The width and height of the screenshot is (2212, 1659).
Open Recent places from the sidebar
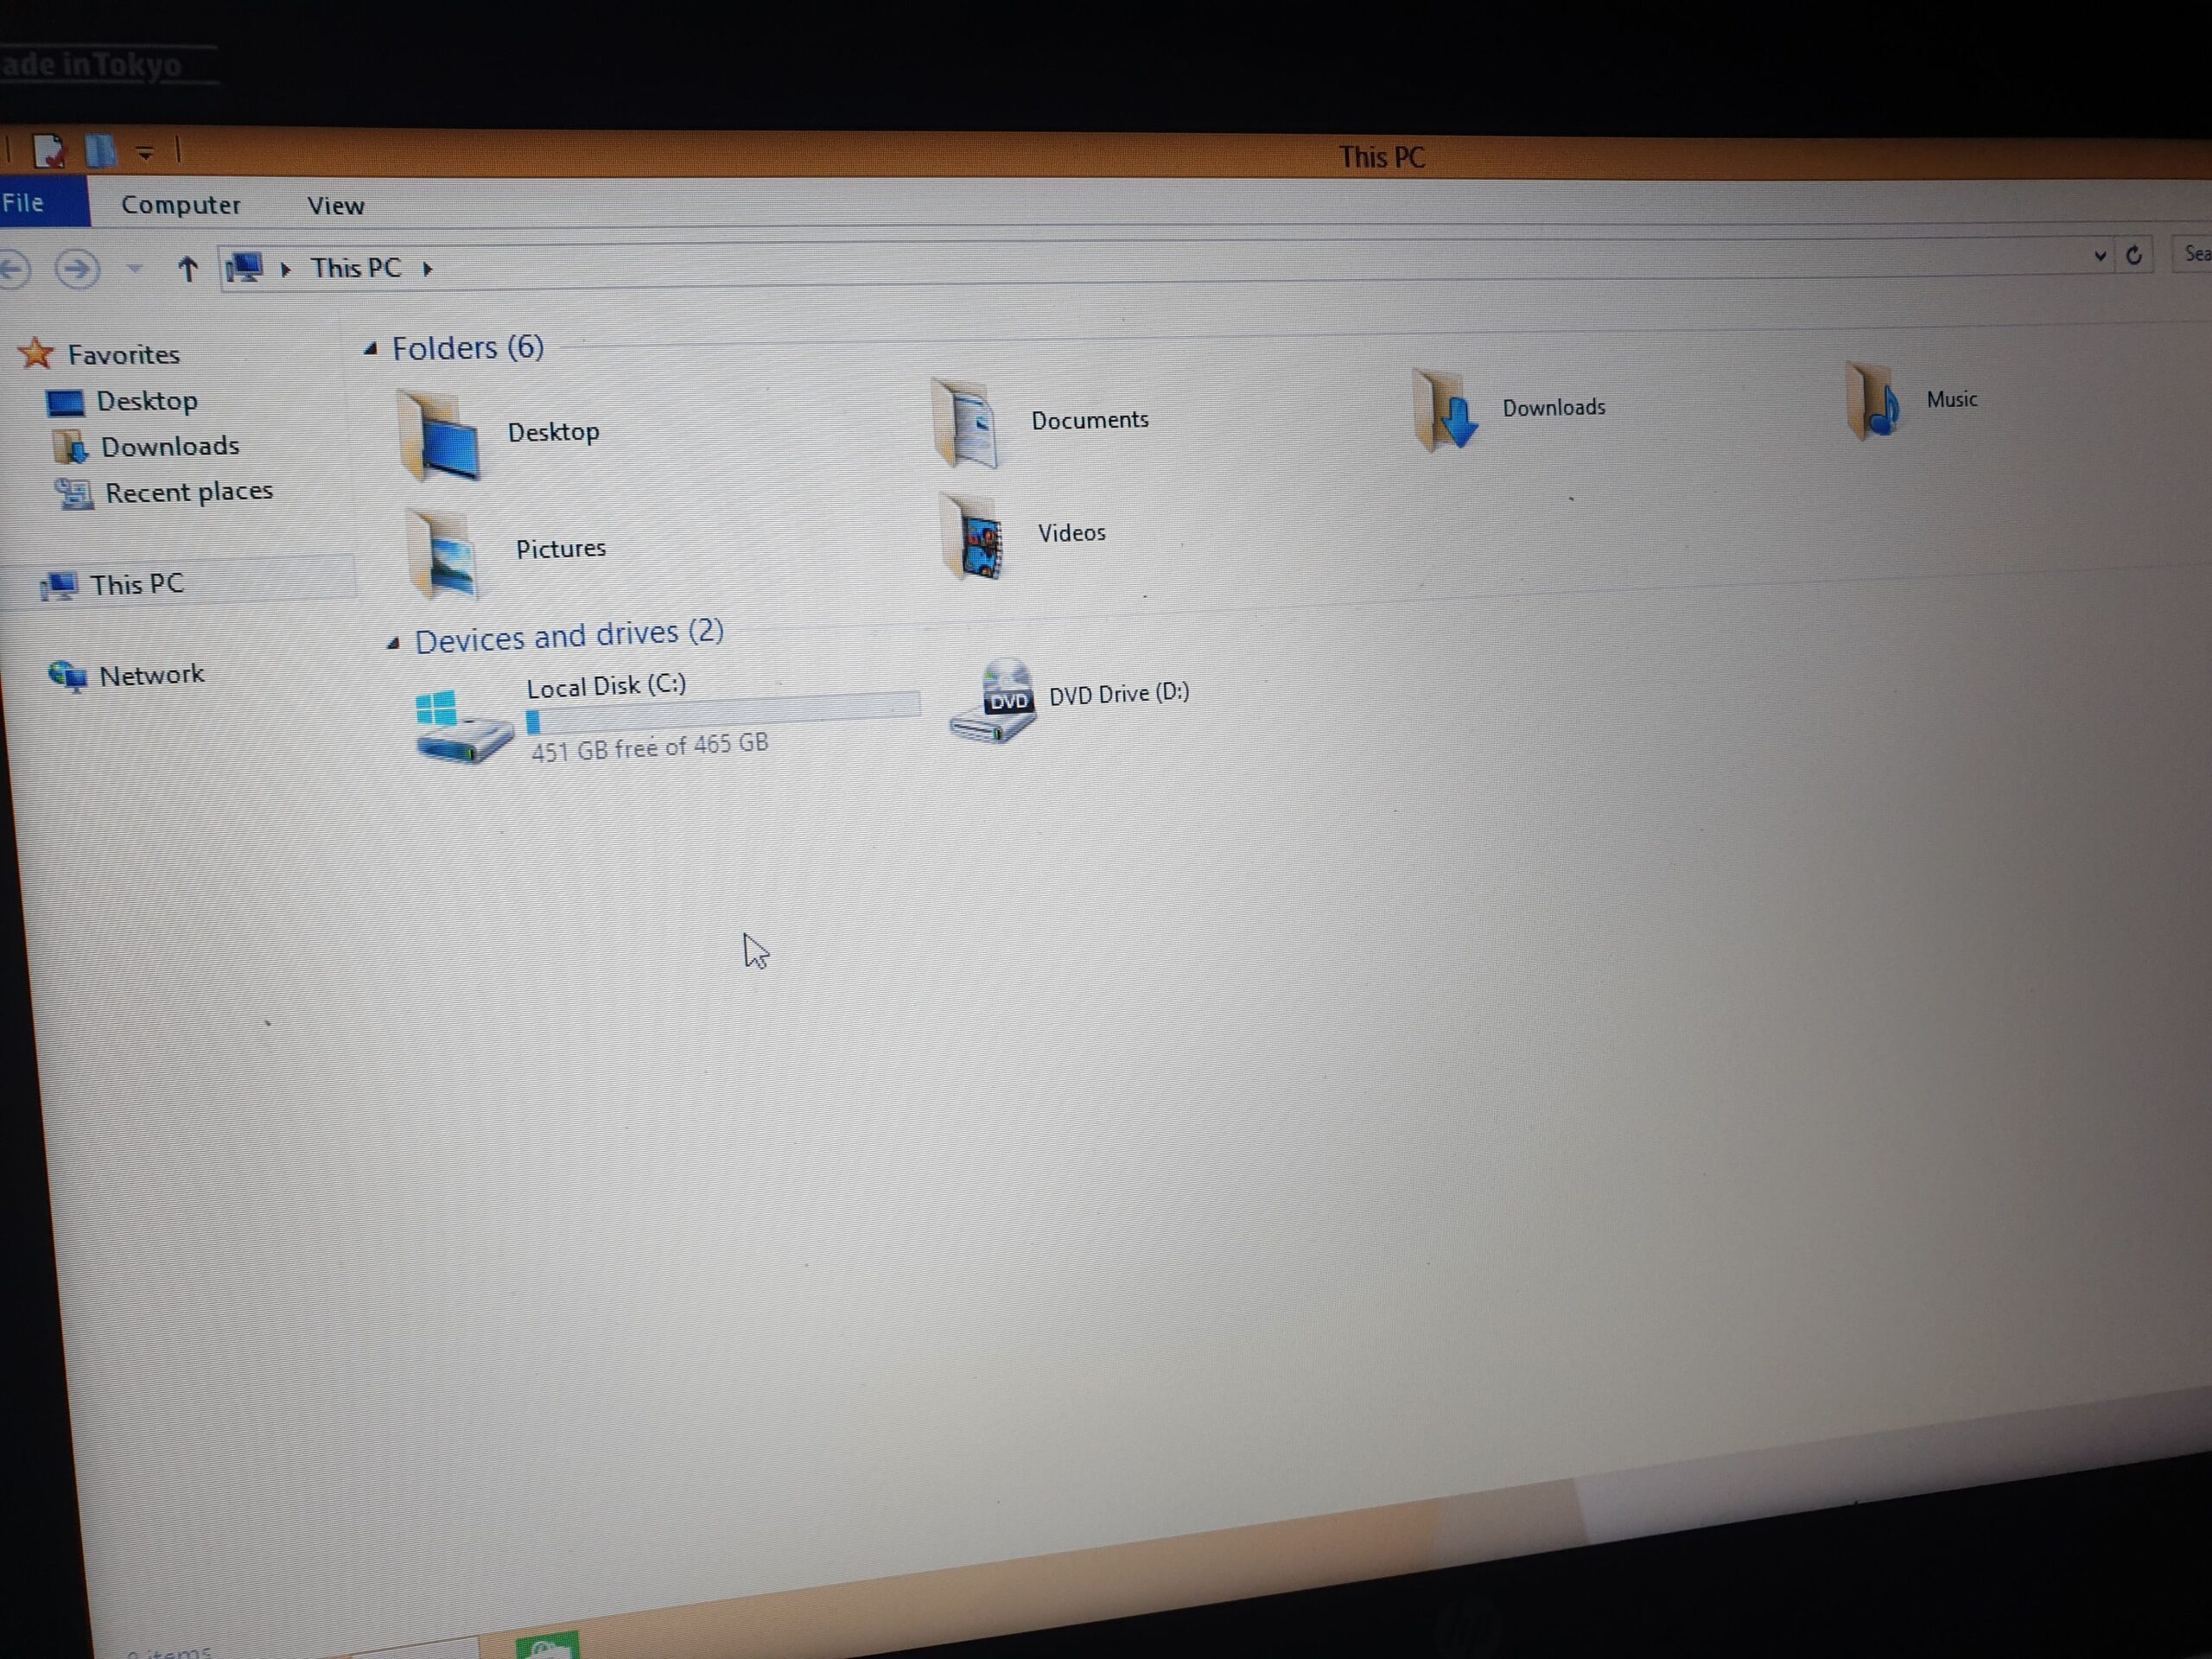coord(189,491)
